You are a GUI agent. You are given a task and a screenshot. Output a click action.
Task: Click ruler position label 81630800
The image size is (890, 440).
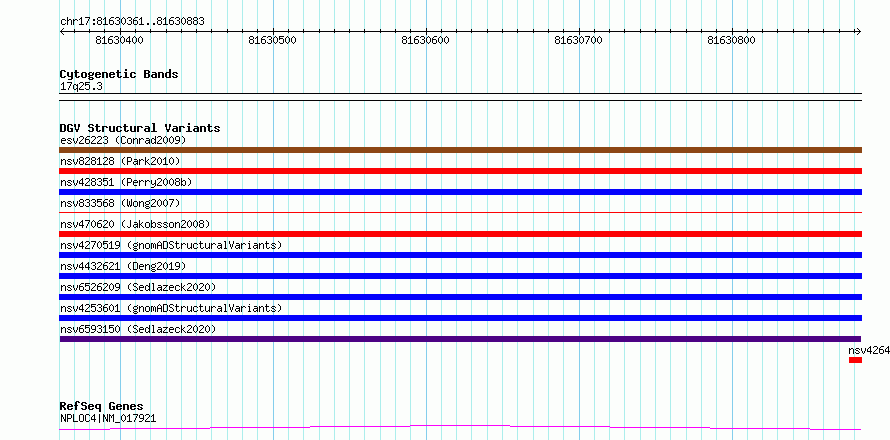tap(732, 40)
